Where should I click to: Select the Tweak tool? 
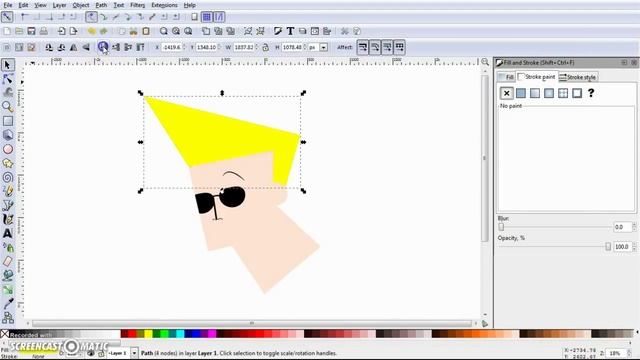(8, 93)
